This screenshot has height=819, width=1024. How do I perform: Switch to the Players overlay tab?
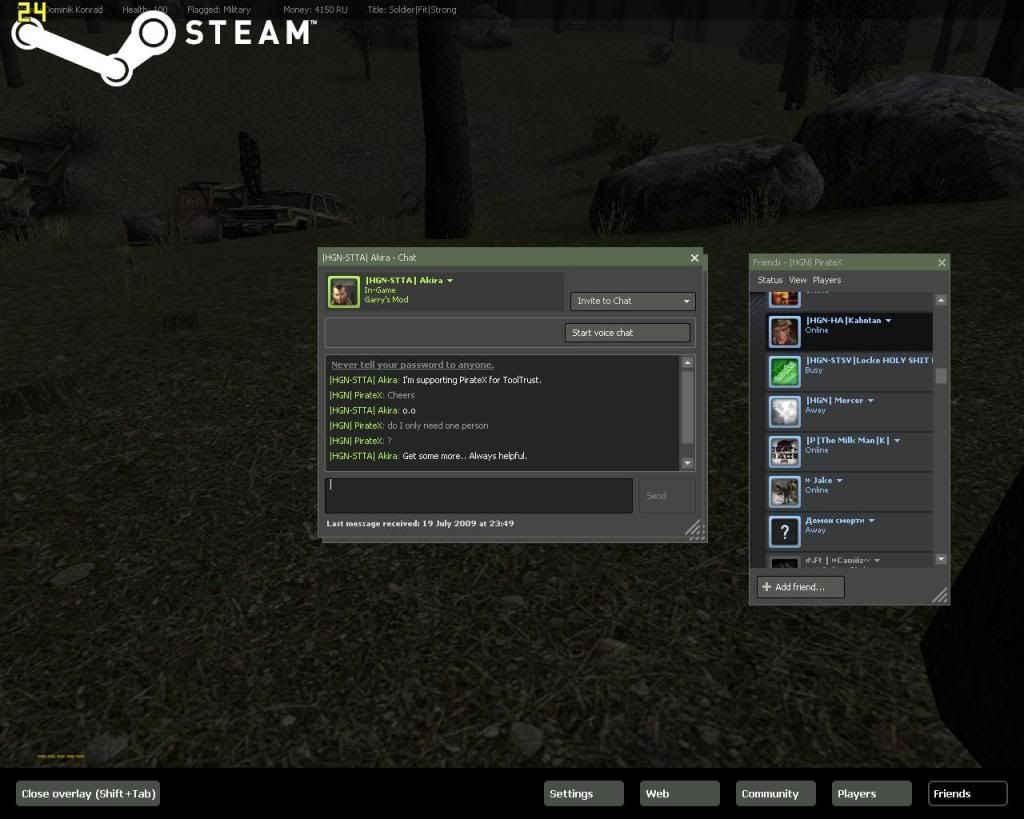pyautogui.click(x=872, y=794)
